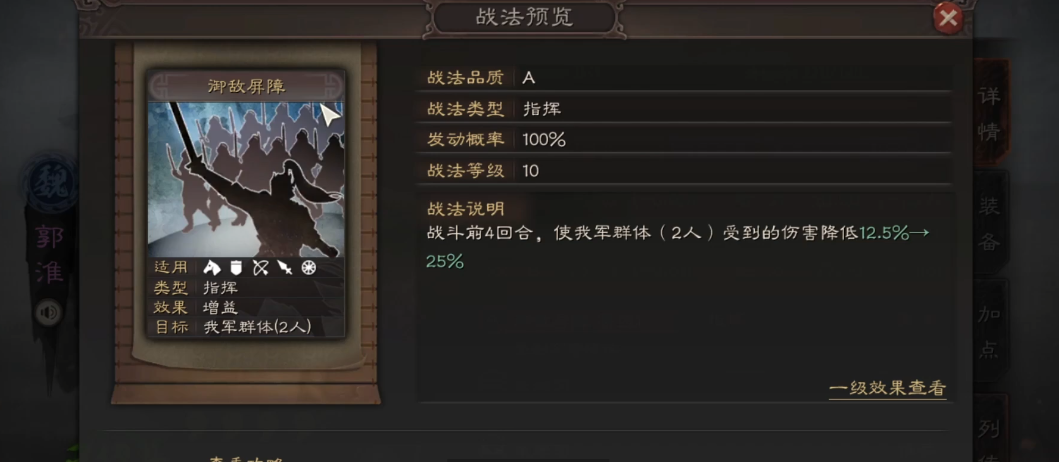Screen dimensions: 1059x462
Task: Click the siege wheel troop icon
Action: click(309, 268)
